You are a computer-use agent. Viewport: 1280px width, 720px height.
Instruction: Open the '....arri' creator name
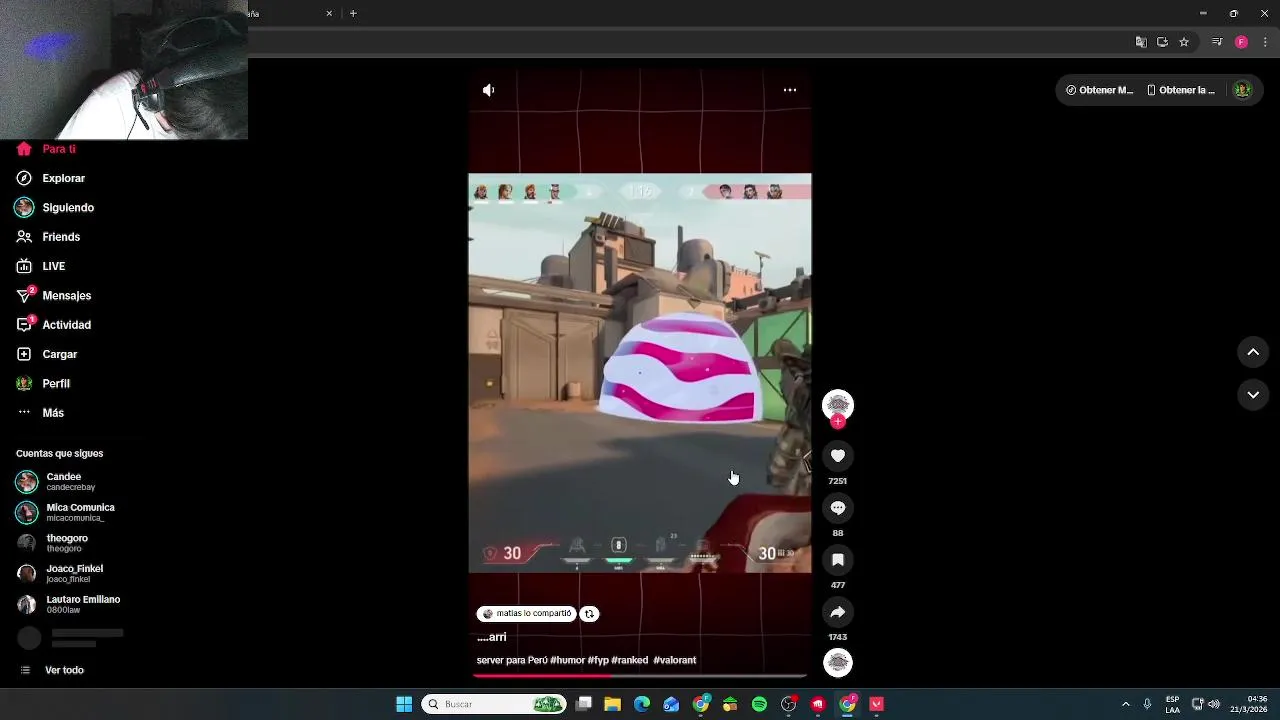(492, 637)
